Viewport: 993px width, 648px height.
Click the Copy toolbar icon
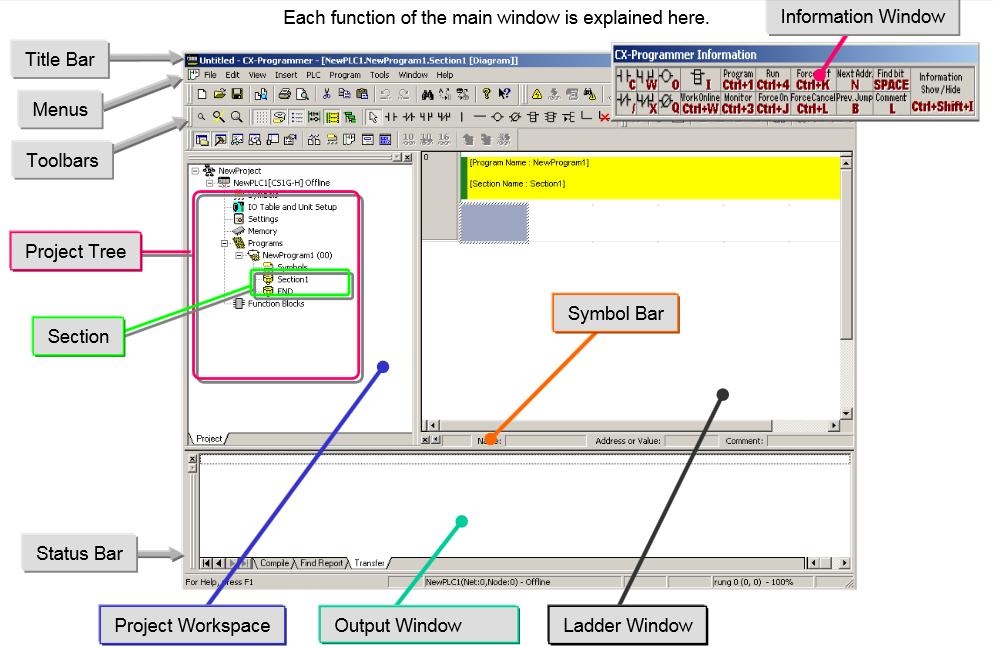[x=345, y=94]
